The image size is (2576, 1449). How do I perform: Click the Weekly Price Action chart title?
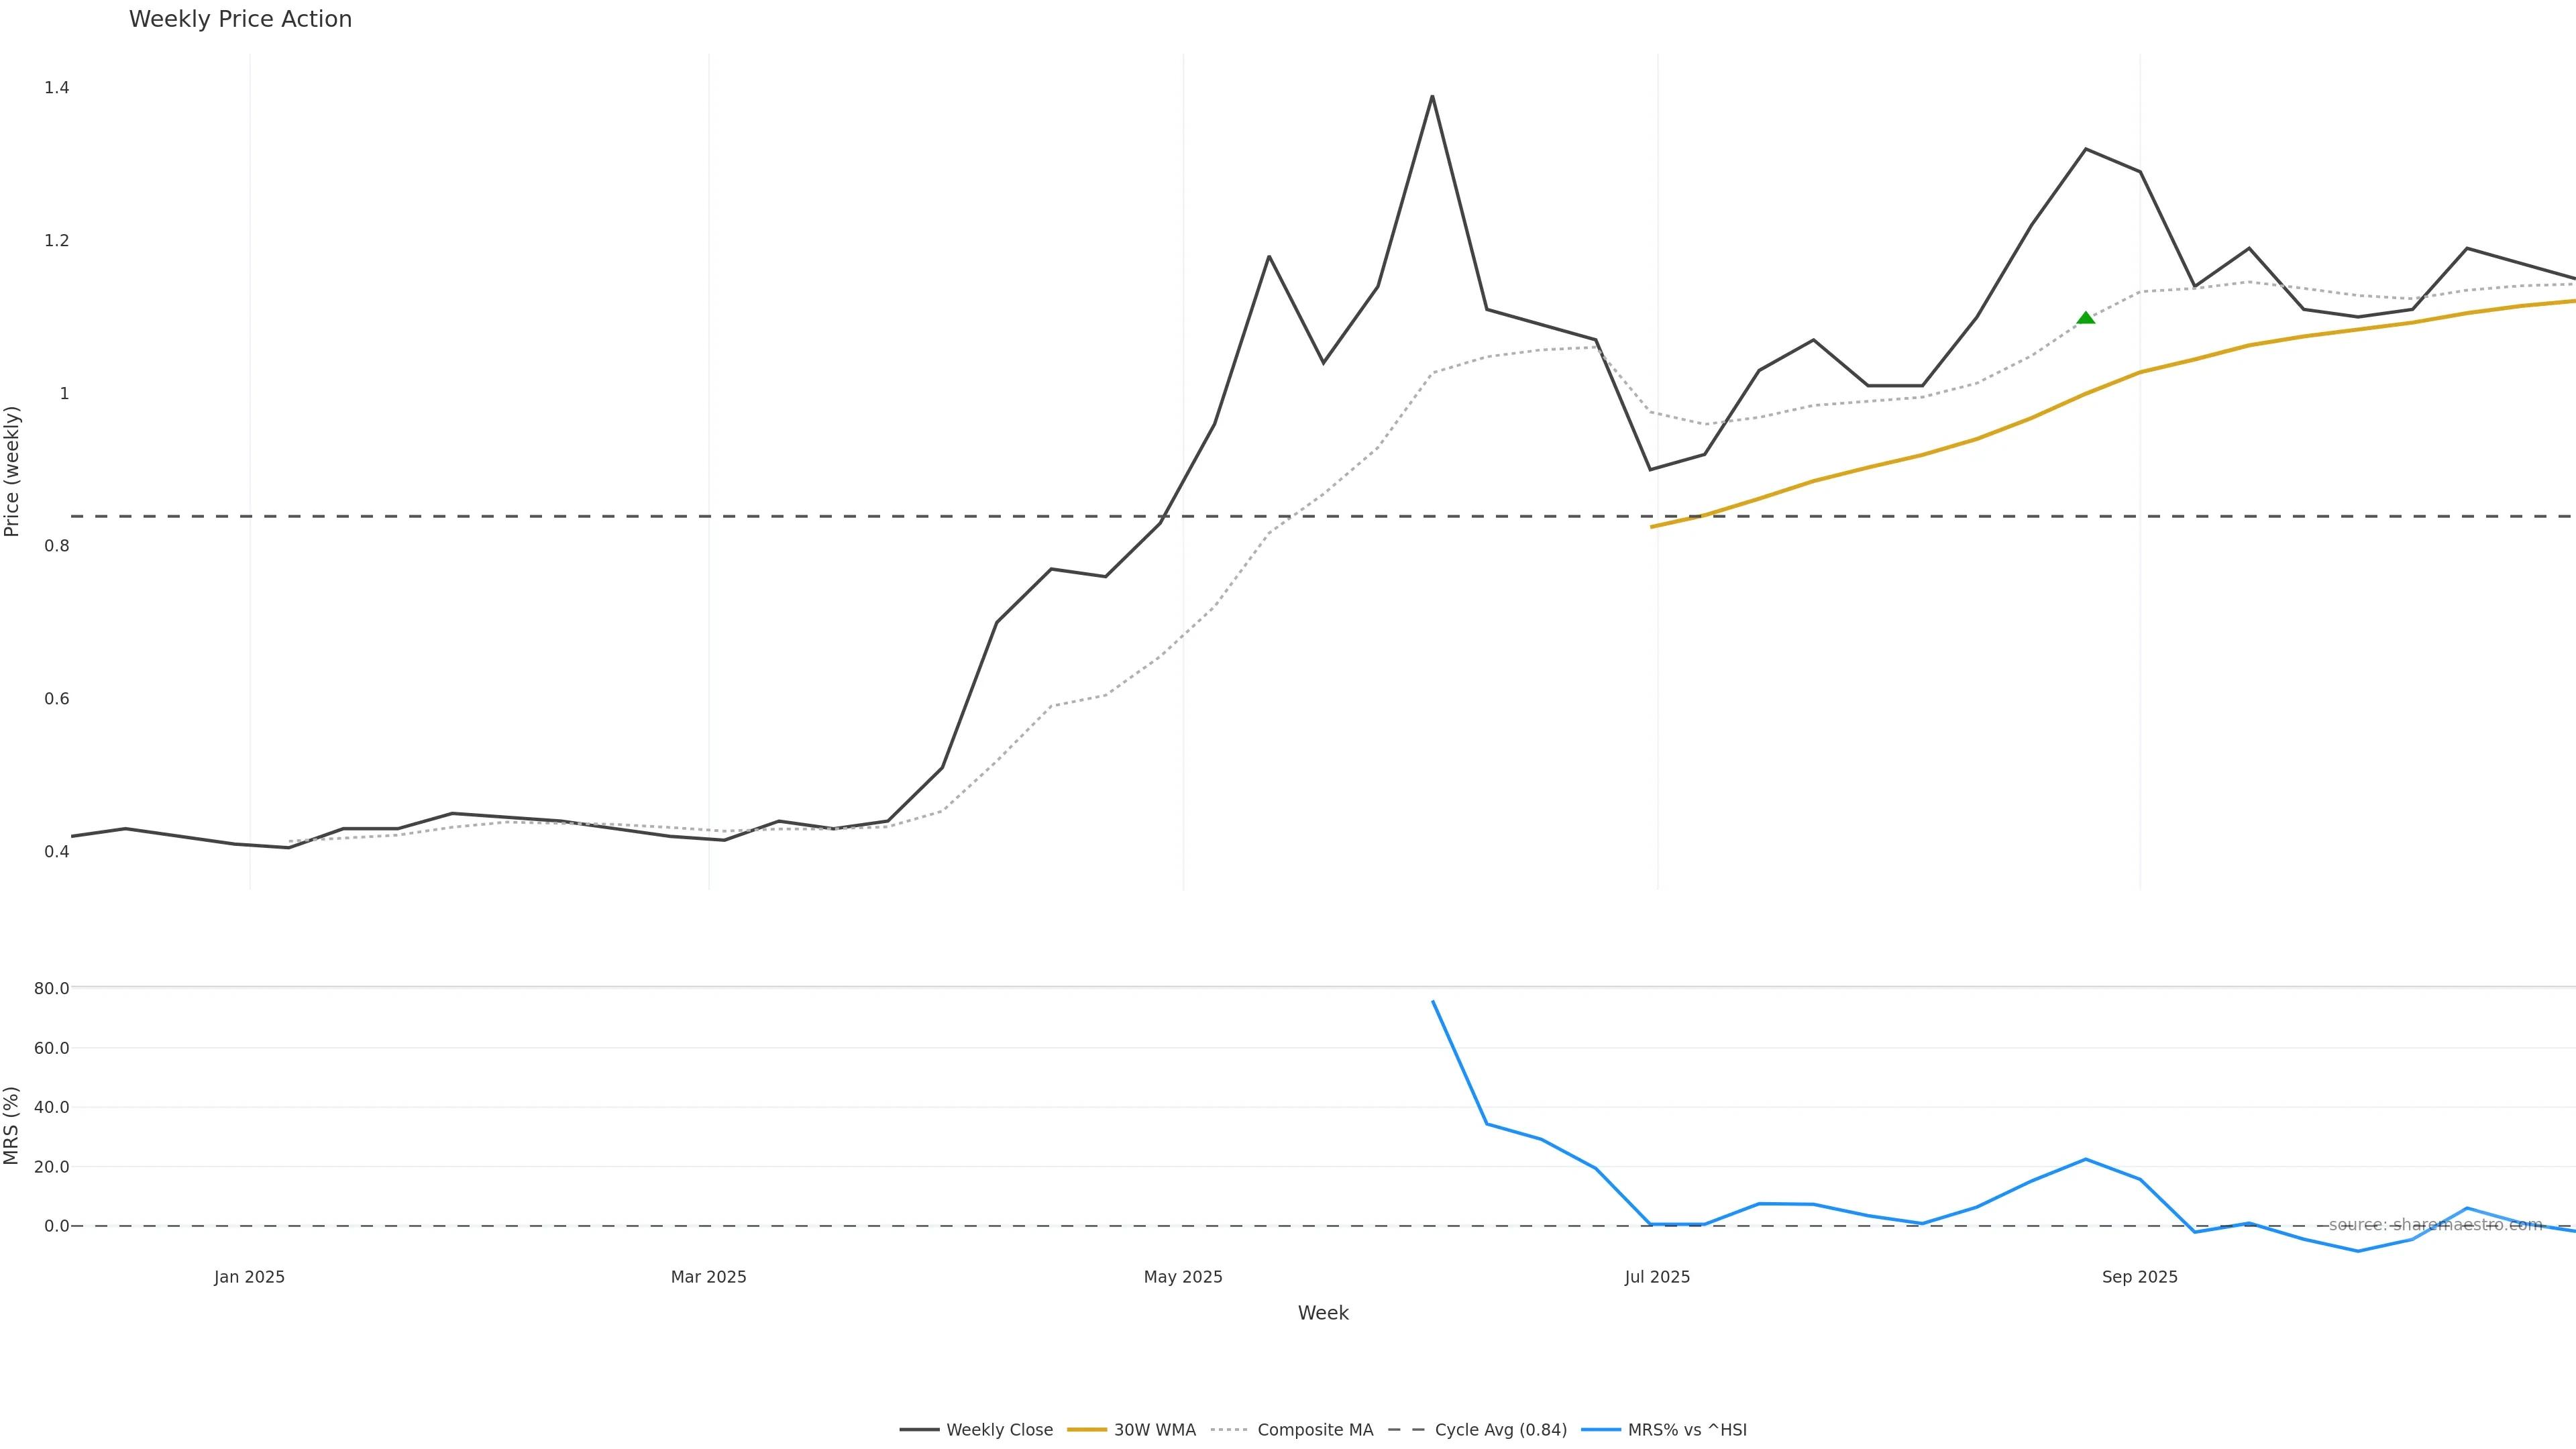click(x=240, y=19)
